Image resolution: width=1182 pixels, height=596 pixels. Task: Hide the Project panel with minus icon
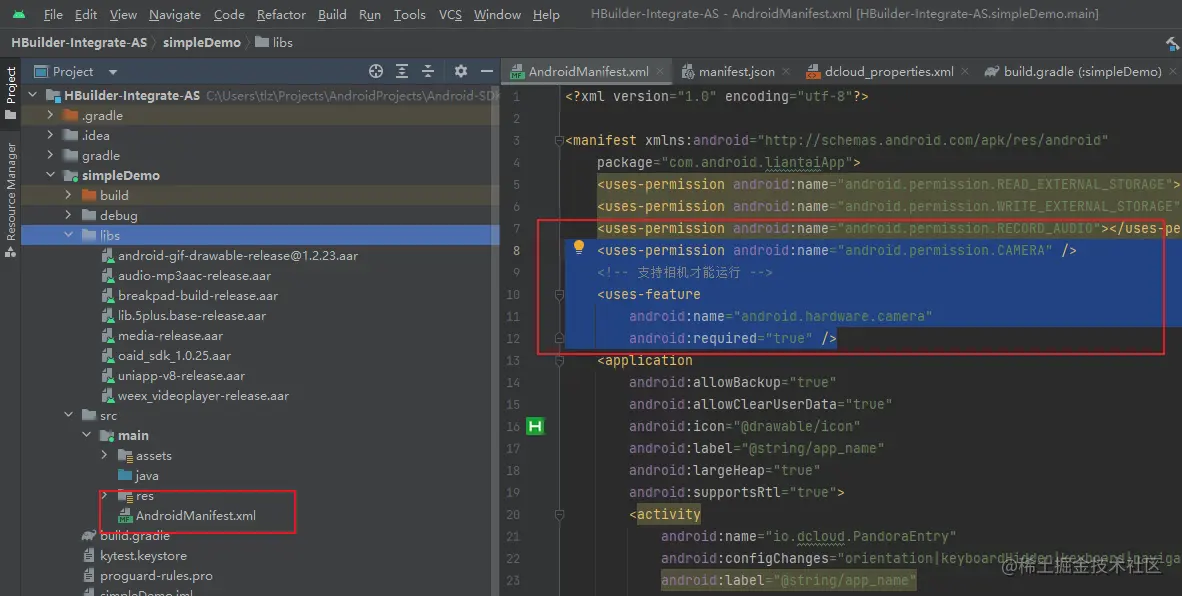(487, 72)
